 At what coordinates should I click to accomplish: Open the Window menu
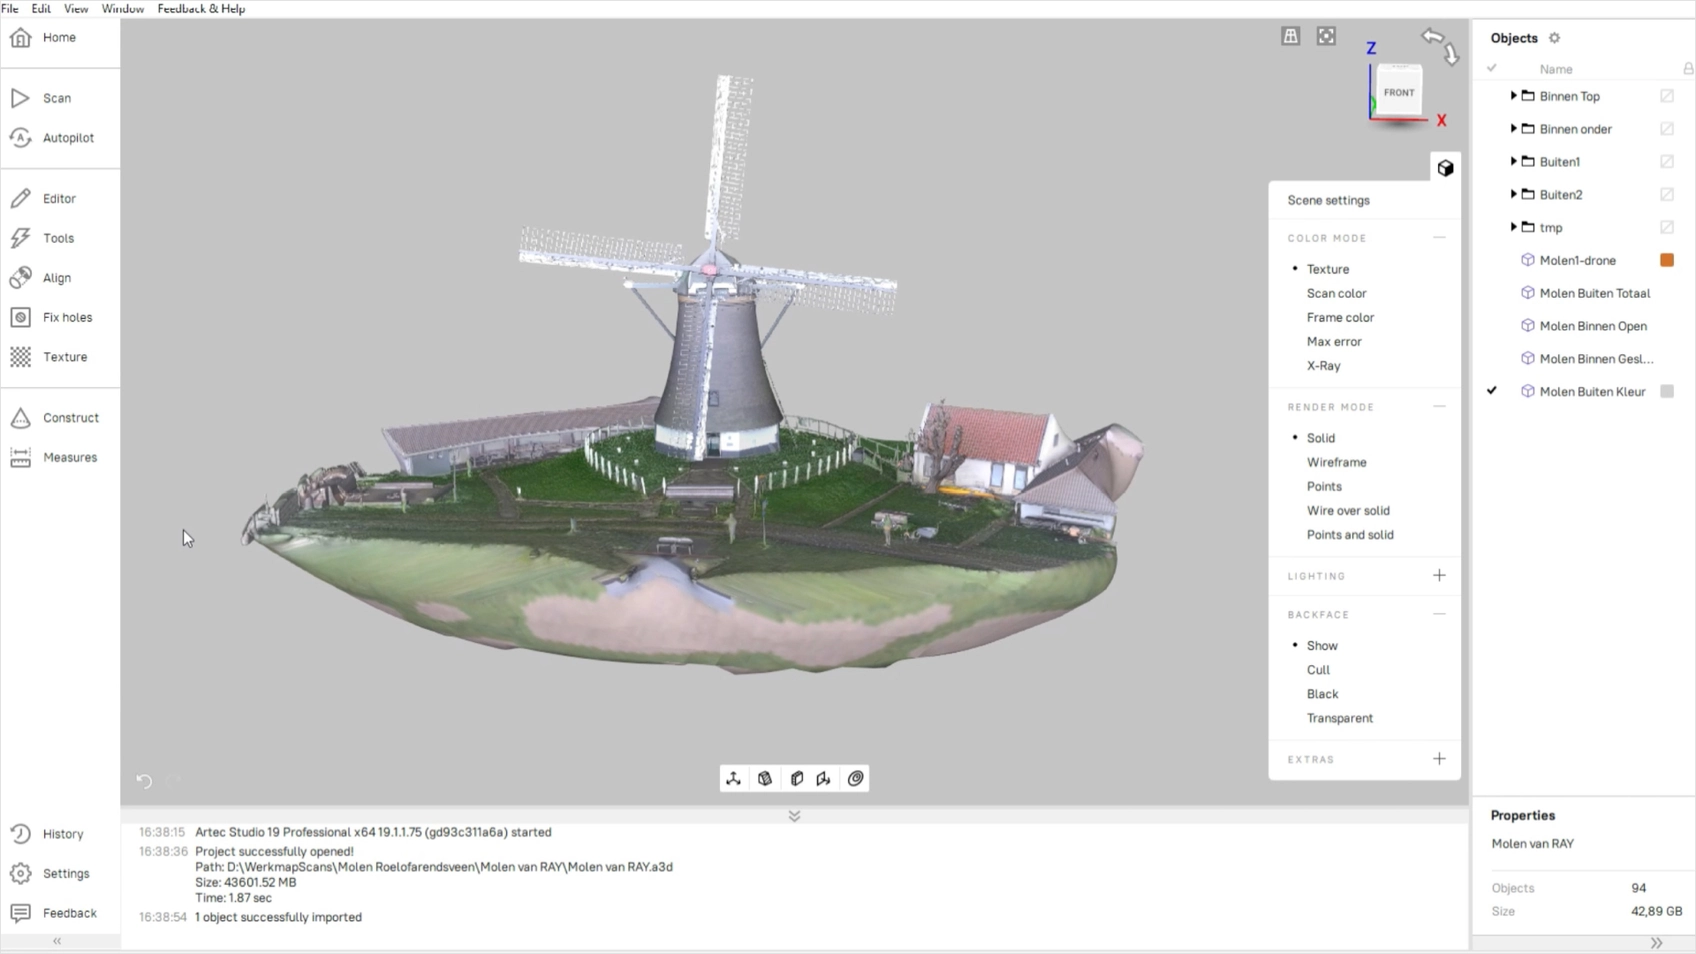coord(122,9)
